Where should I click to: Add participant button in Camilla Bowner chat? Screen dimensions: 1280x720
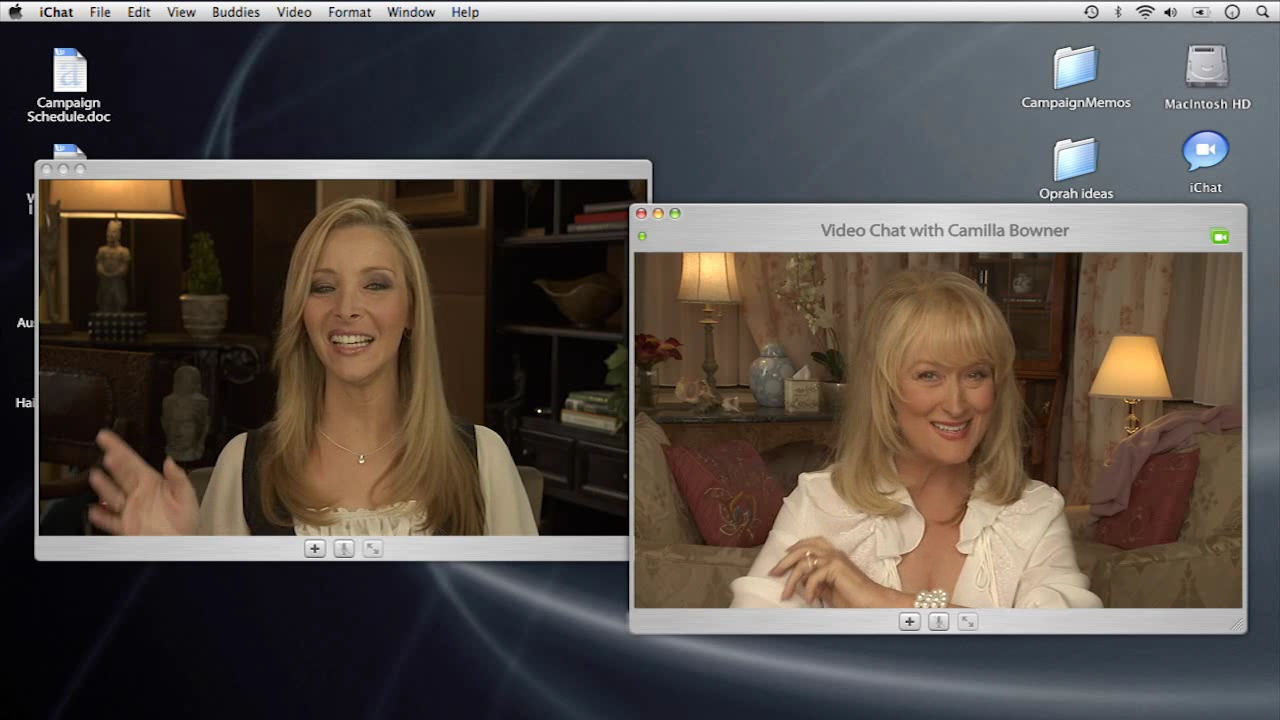909,622
